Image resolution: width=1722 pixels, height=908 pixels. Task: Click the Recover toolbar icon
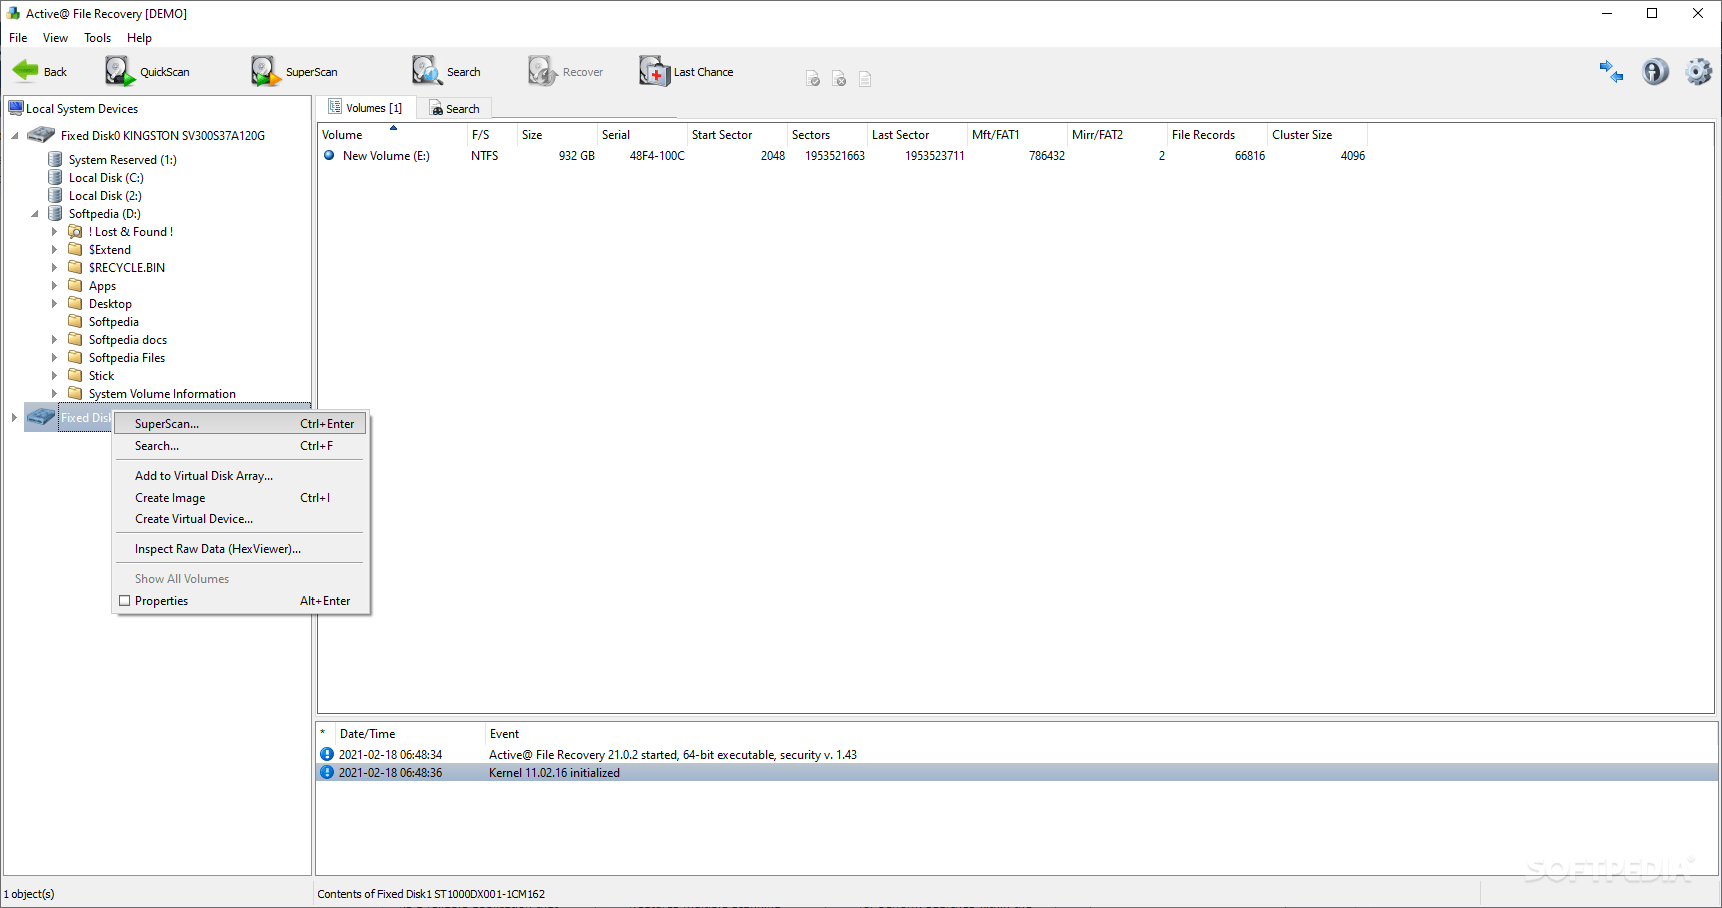[566, 70]
